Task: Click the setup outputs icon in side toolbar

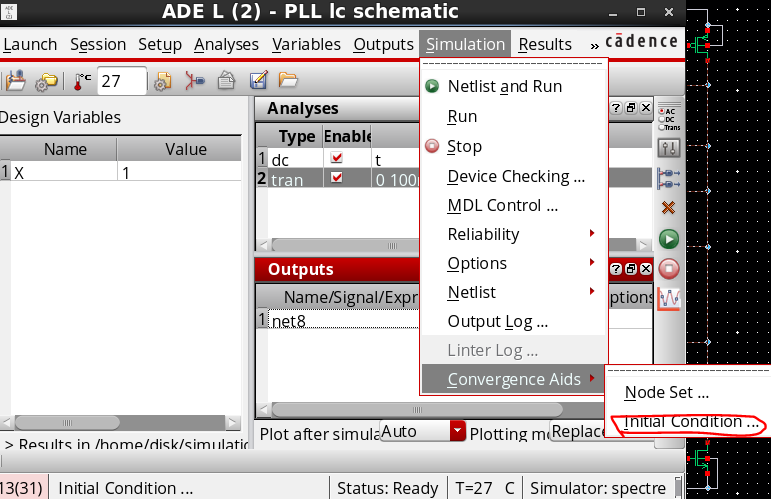Action: [669, 178]
